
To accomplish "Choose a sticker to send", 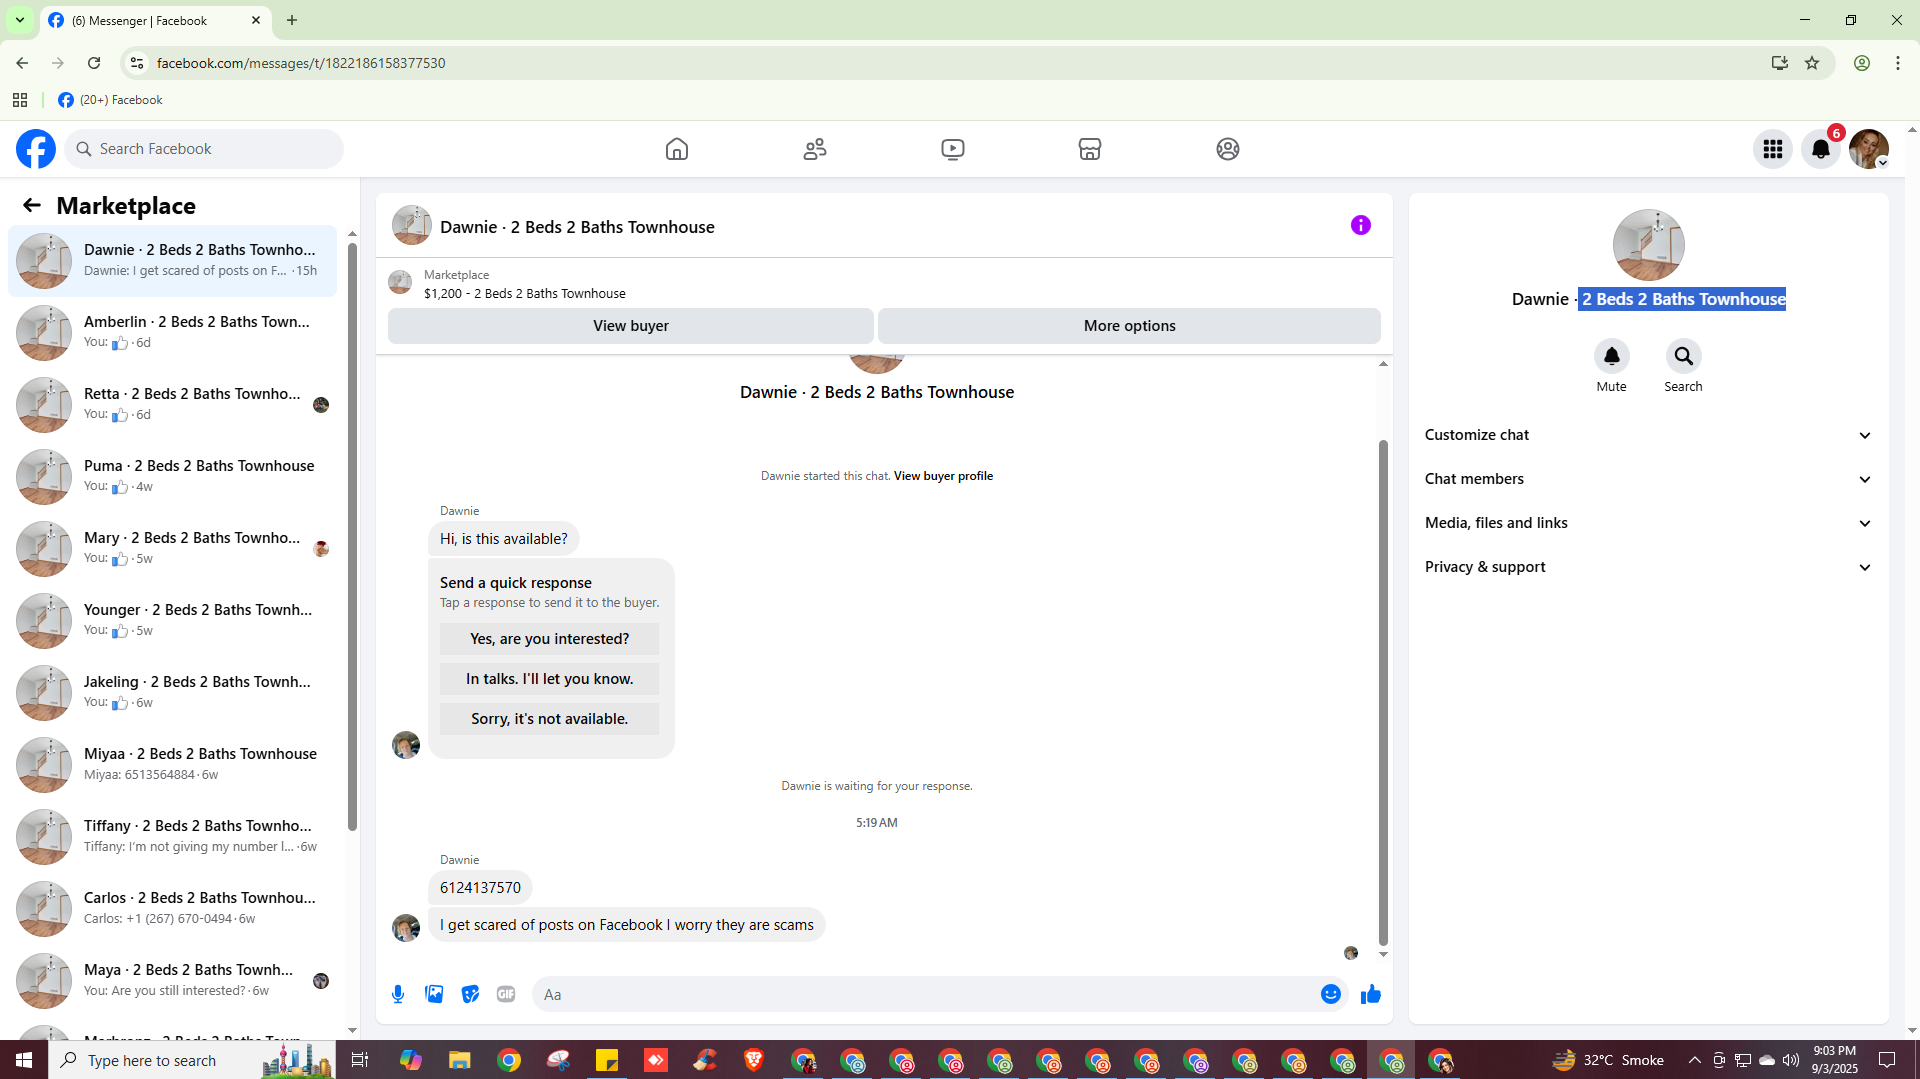I will point(470,994).
